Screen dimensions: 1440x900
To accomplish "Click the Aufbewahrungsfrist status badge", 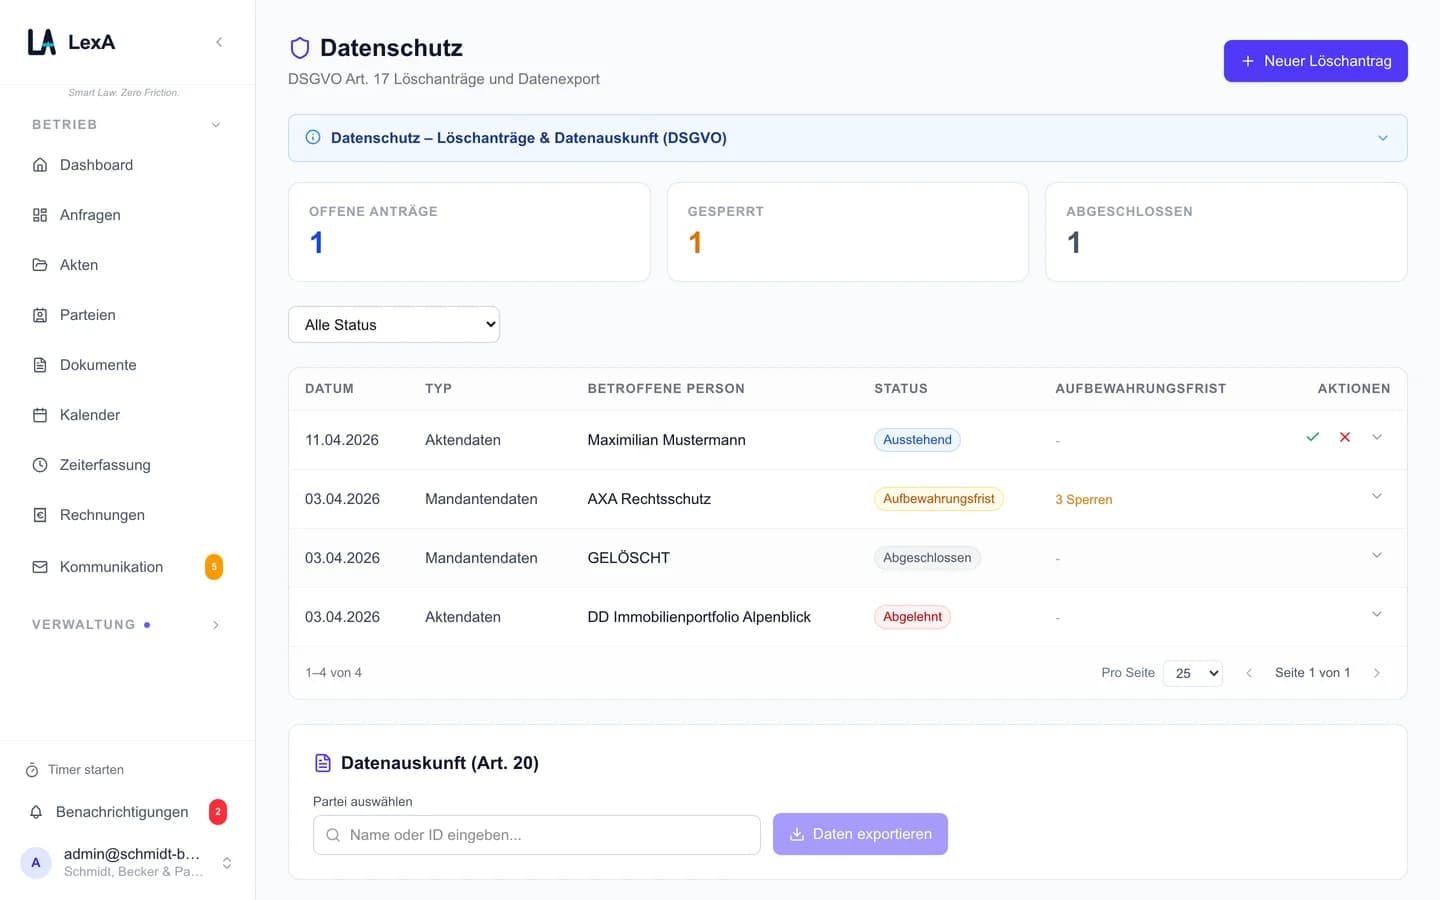I will tap(939, 499).
